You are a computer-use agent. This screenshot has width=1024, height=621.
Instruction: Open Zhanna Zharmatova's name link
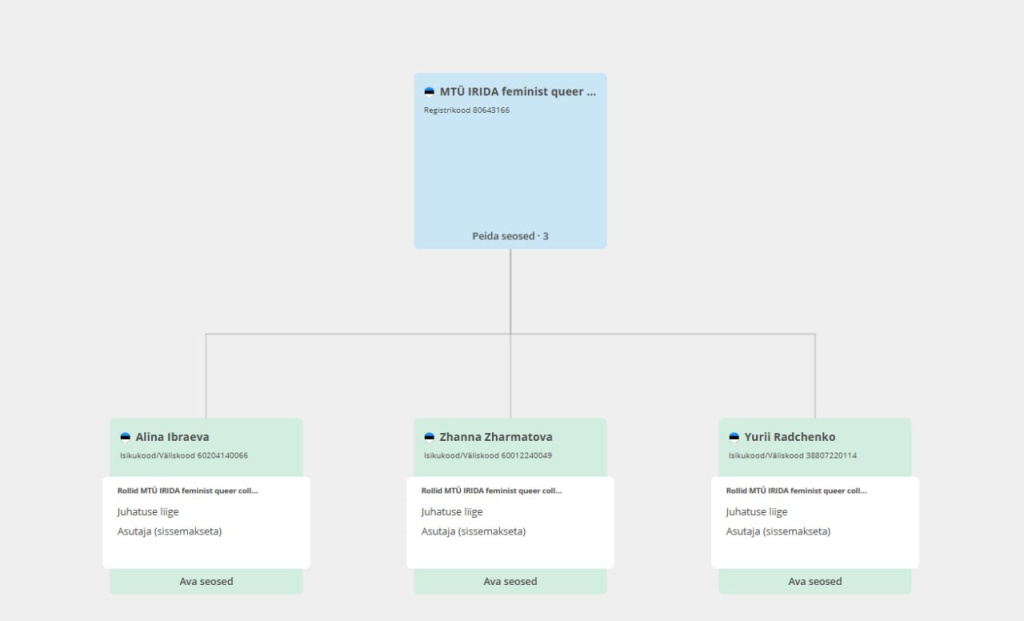coord(496,437)
